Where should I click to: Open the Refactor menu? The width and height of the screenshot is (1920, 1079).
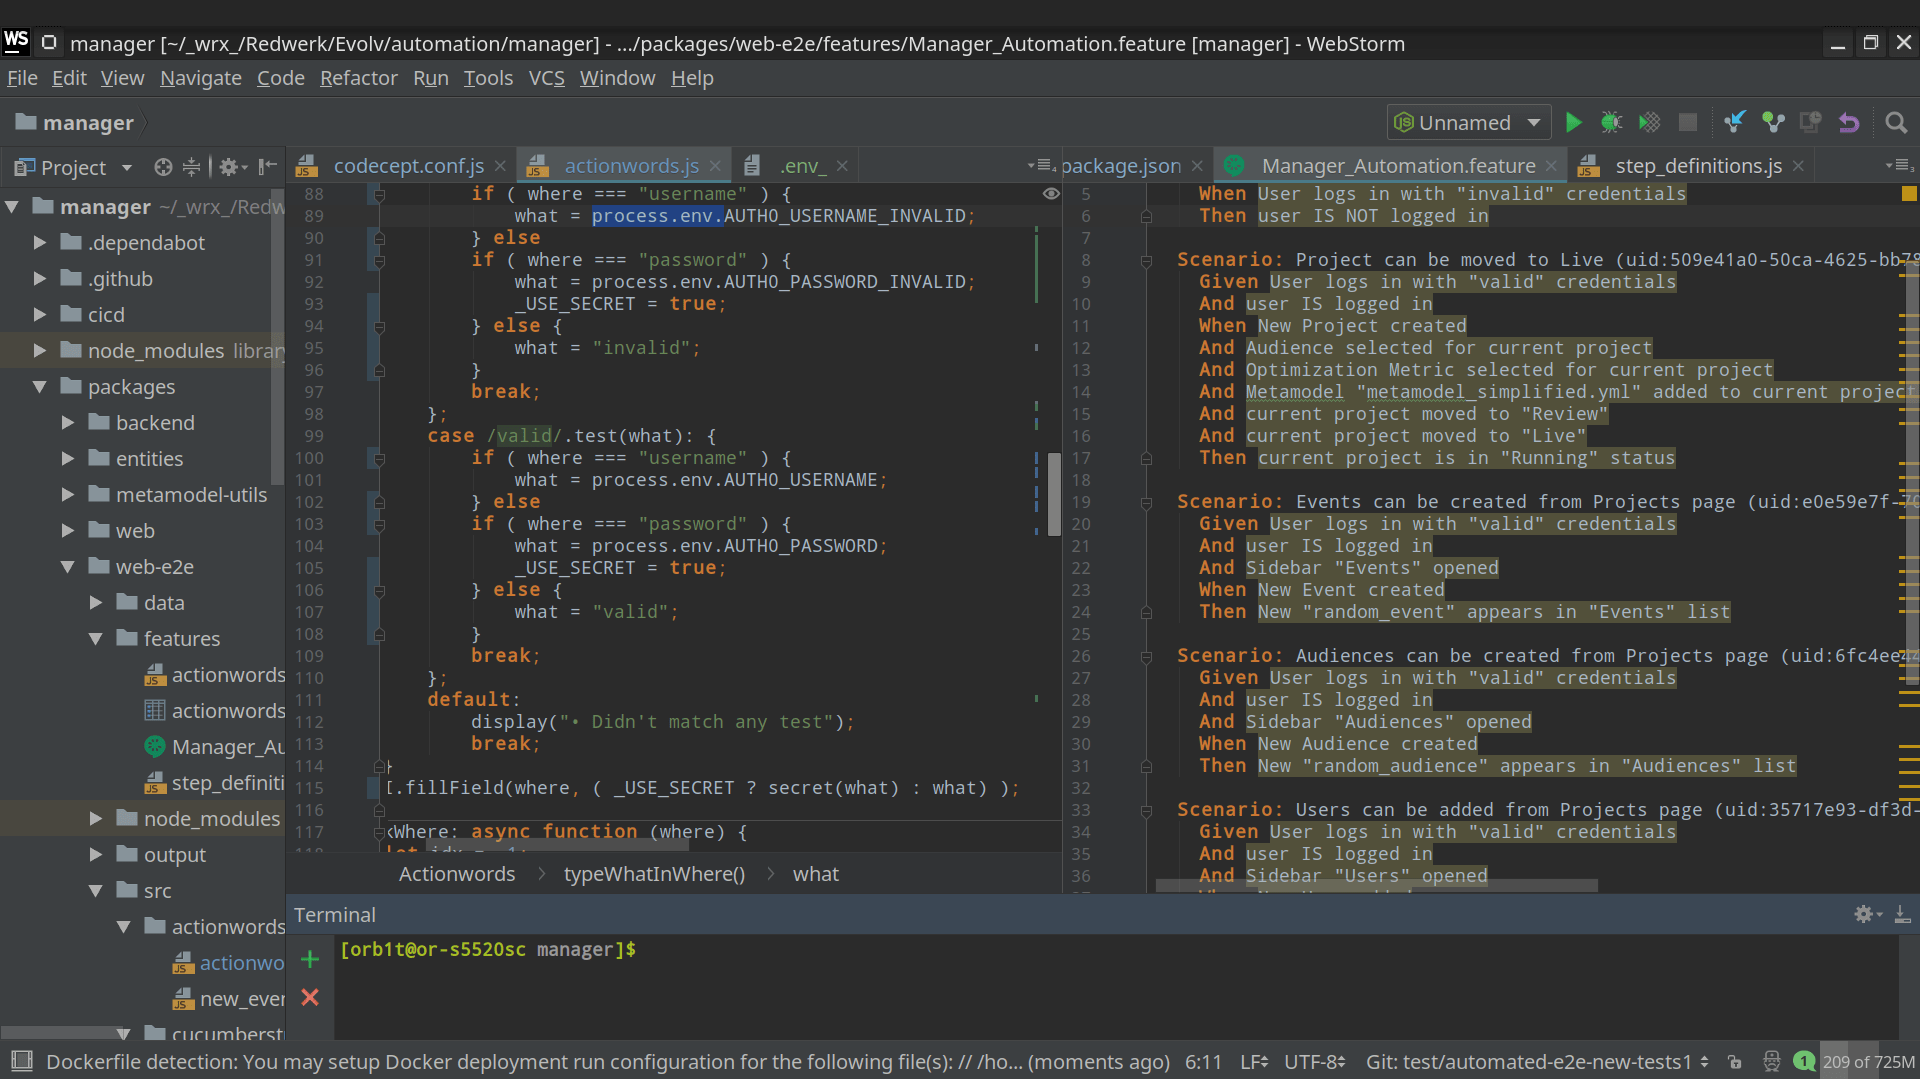358,78
